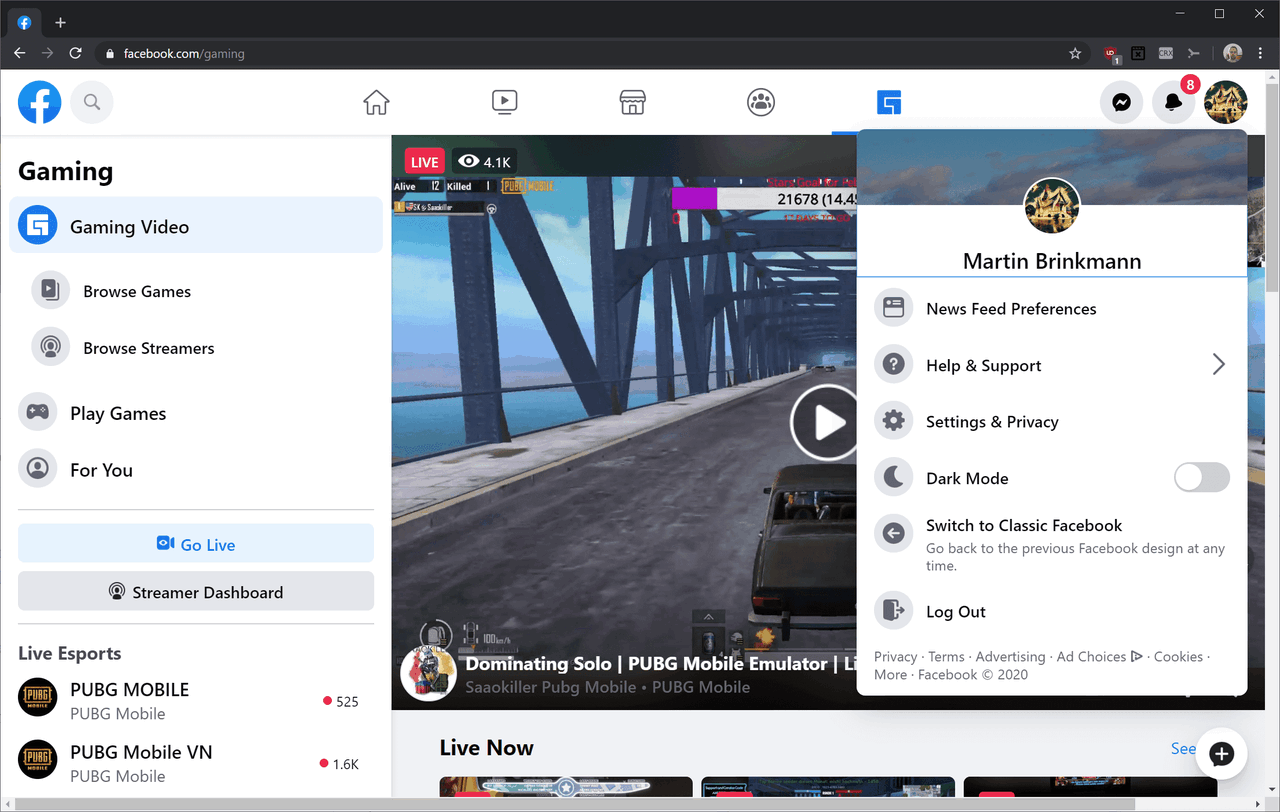Open Play Games

(x=118, y=413)
